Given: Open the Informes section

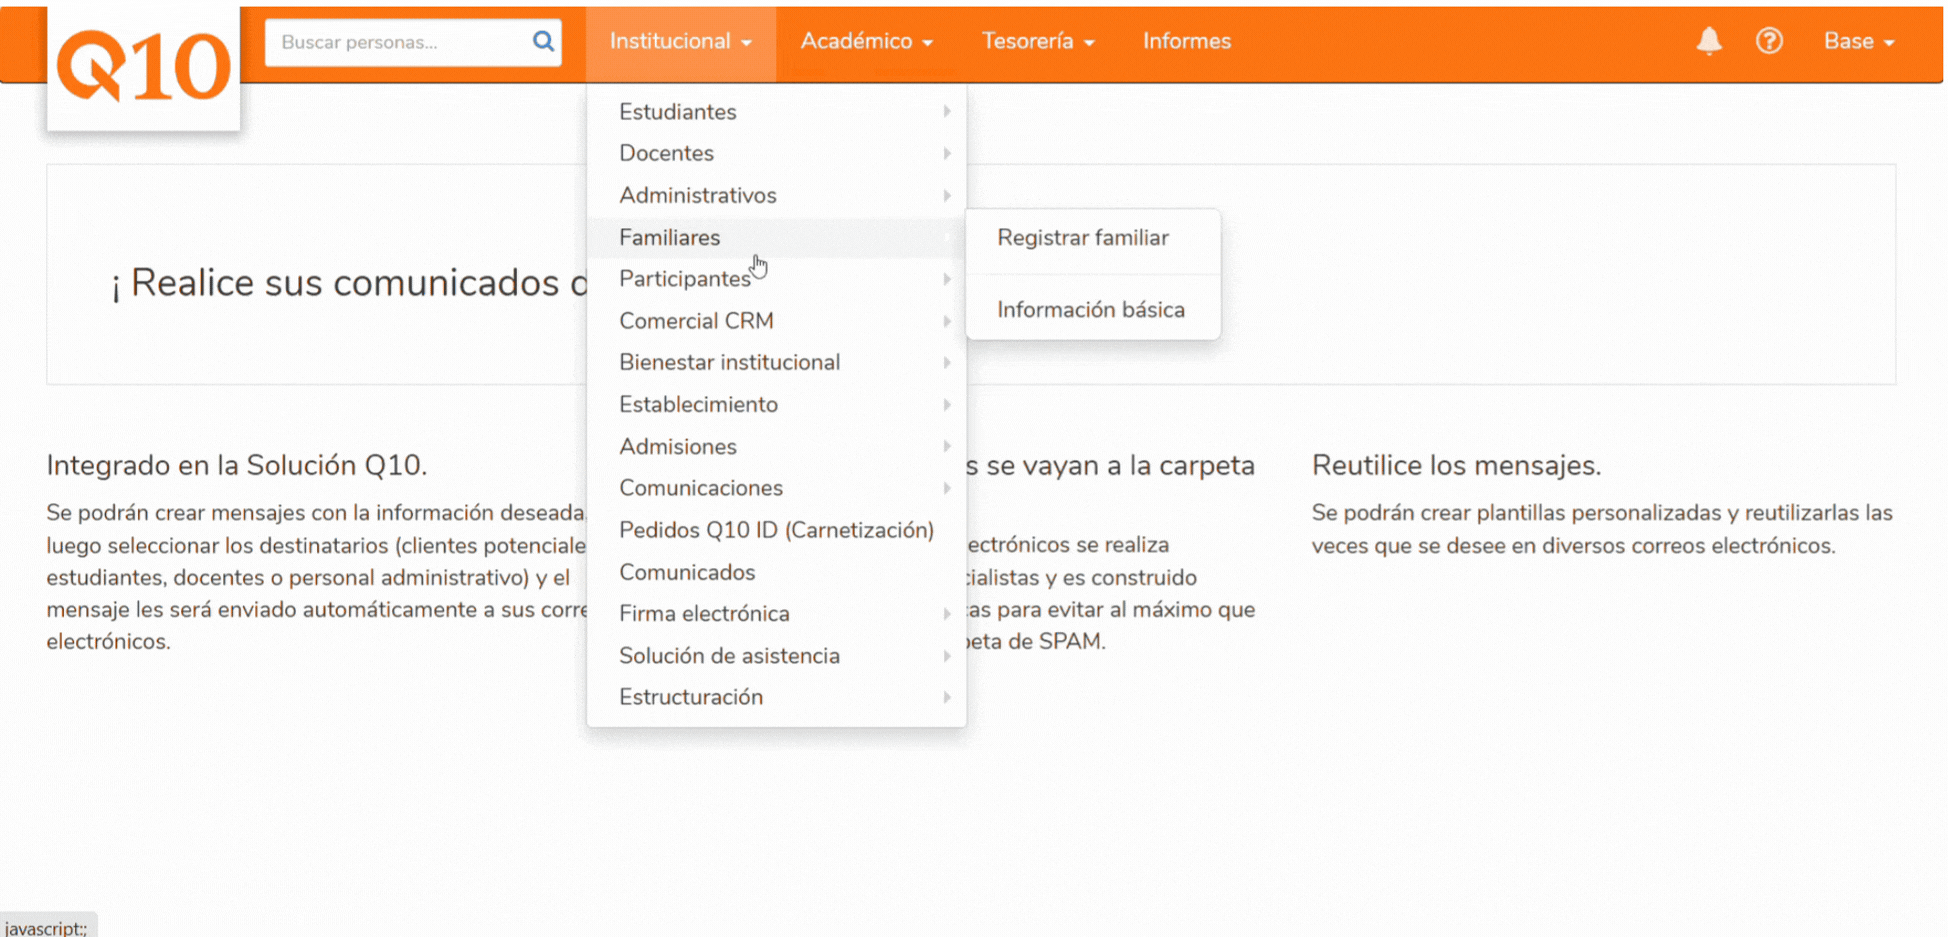Looking at the screenshot, I should 1187,42.
